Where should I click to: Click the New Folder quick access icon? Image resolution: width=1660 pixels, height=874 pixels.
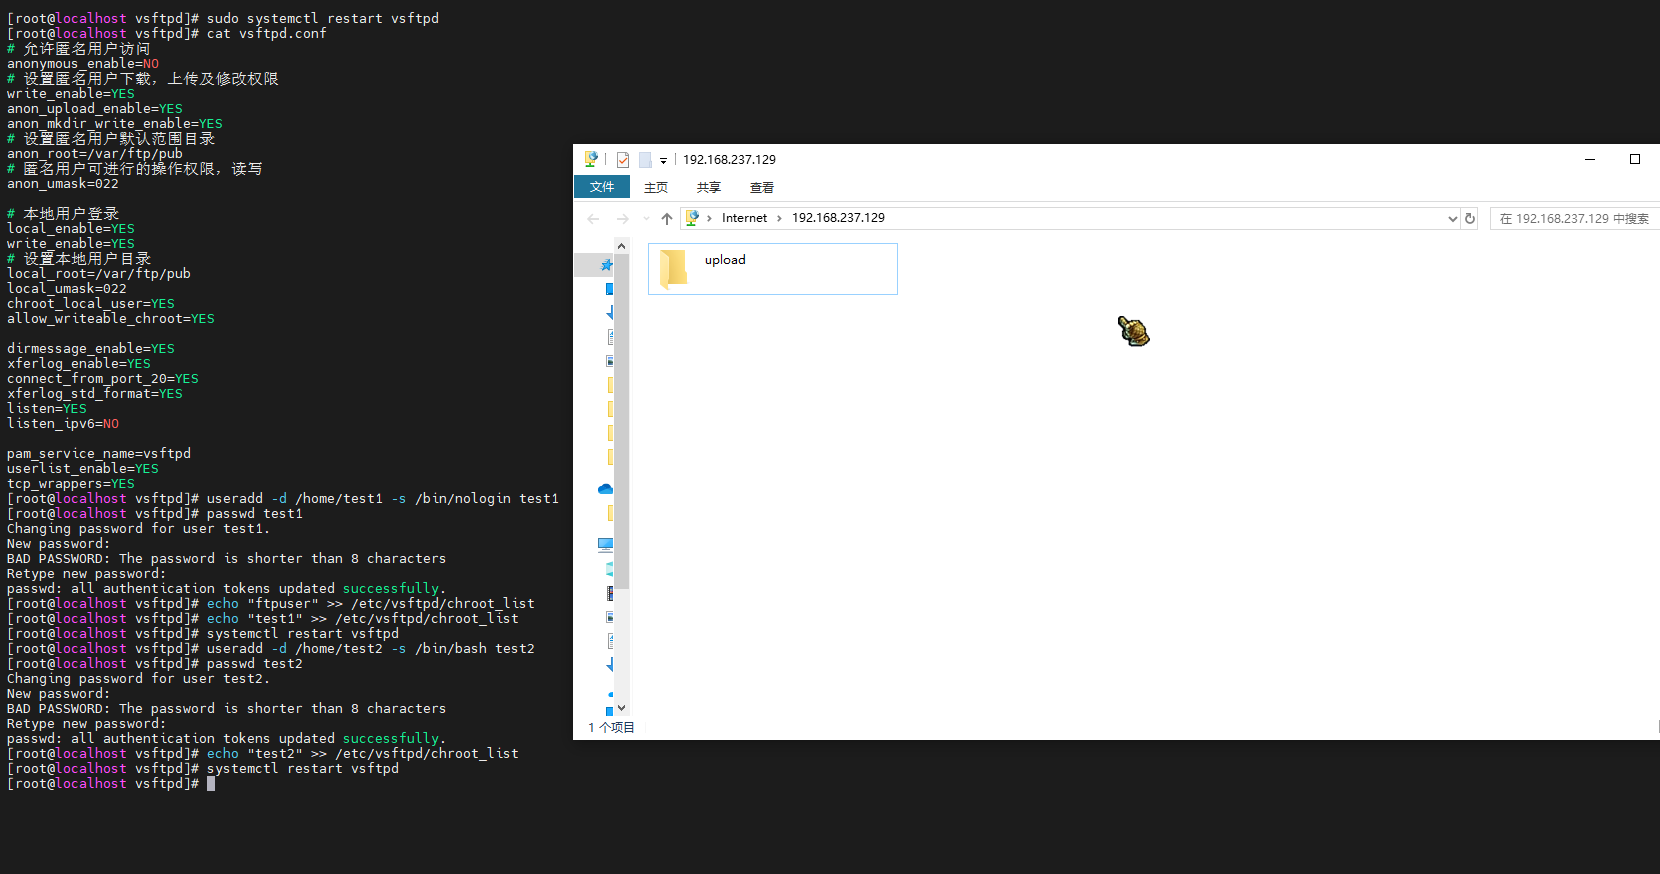click(x=645, y=160)
